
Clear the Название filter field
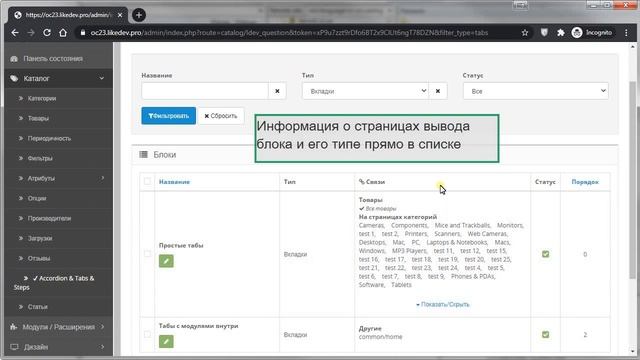coord(277,91)
